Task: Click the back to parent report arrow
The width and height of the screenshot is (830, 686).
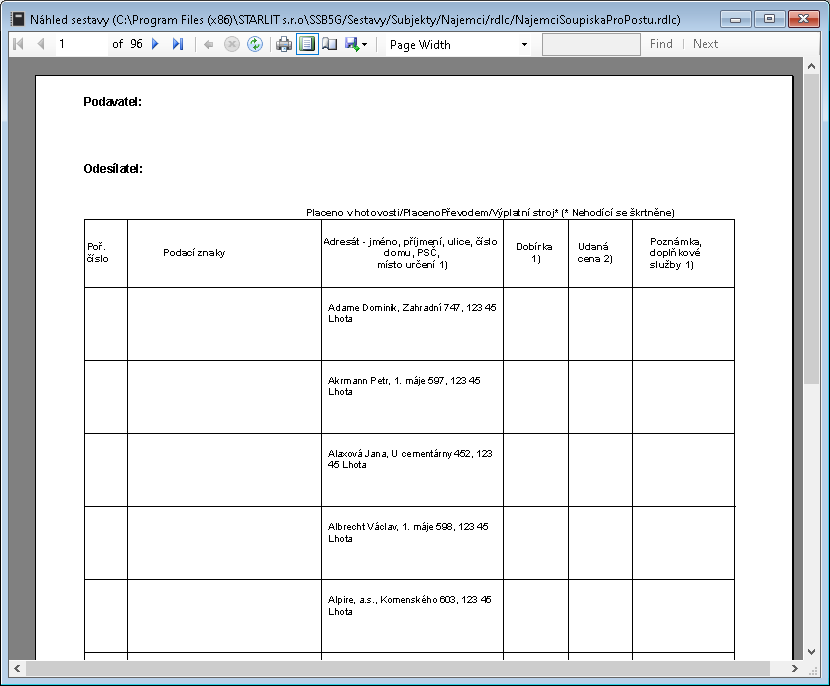Action: (208, 44)
